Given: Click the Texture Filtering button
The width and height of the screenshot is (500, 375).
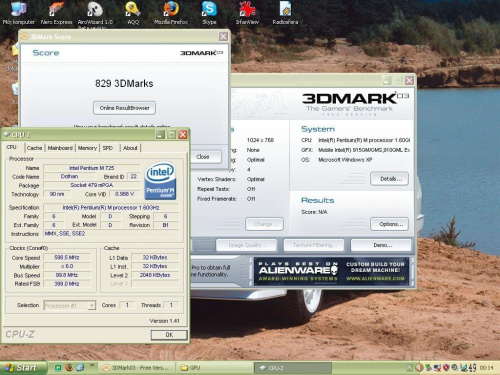Looking at the screenshot, I should (314, 245).
